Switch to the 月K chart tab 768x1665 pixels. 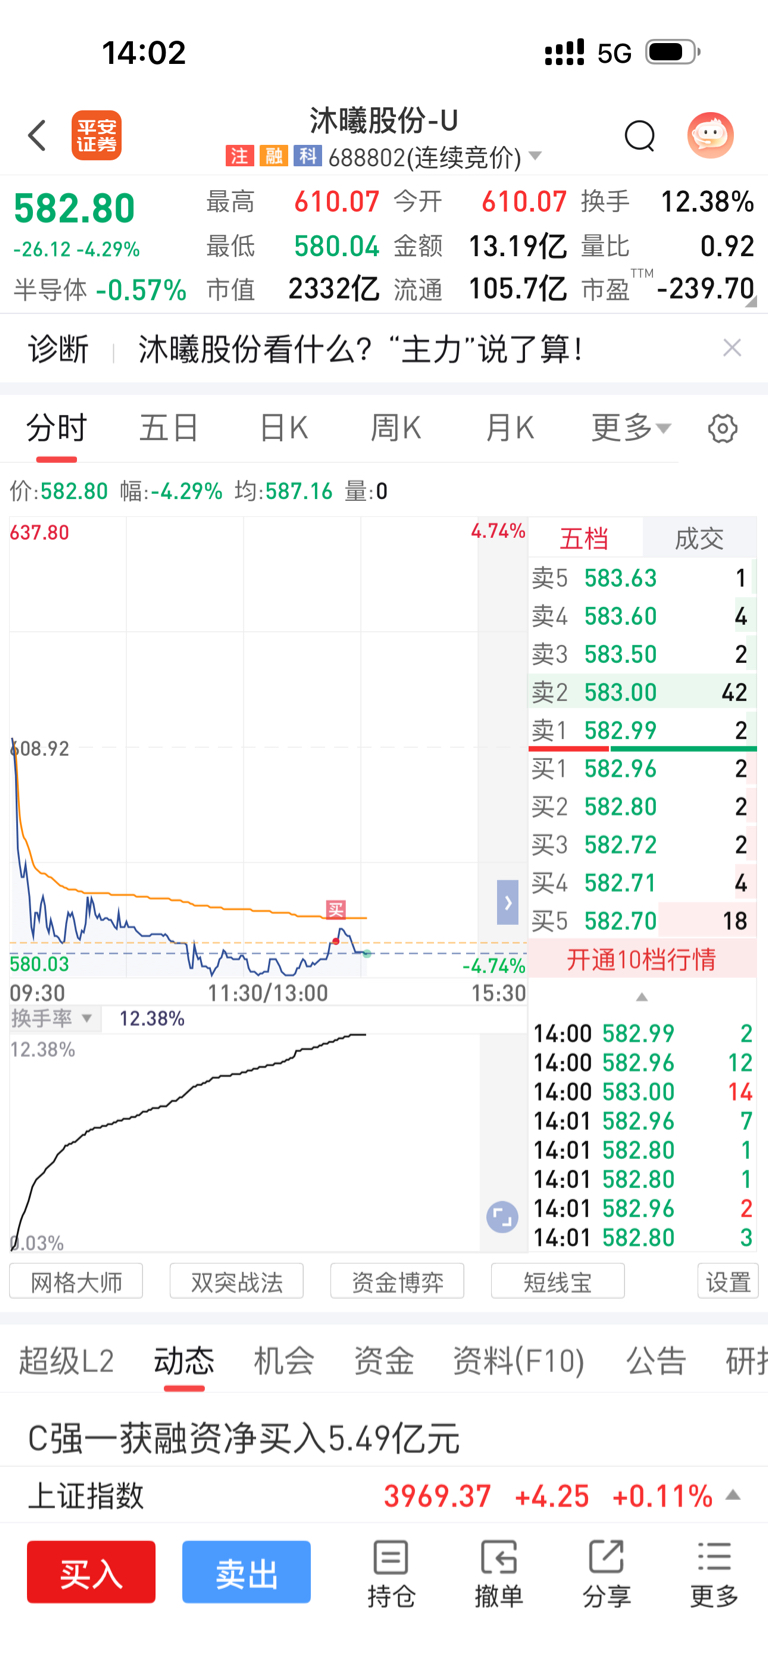point(509,429)
